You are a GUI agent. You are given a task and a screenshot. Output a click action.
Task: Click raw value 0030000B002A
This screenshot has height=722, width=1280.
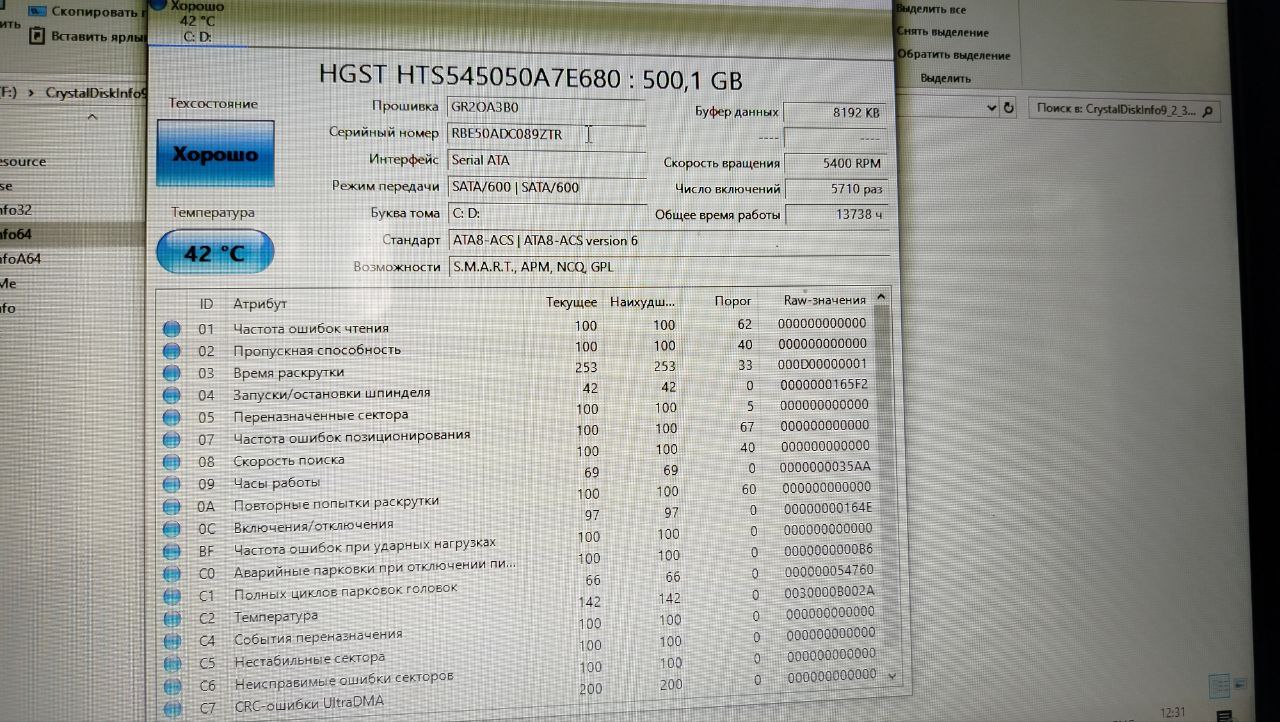[x=830, y=591]
